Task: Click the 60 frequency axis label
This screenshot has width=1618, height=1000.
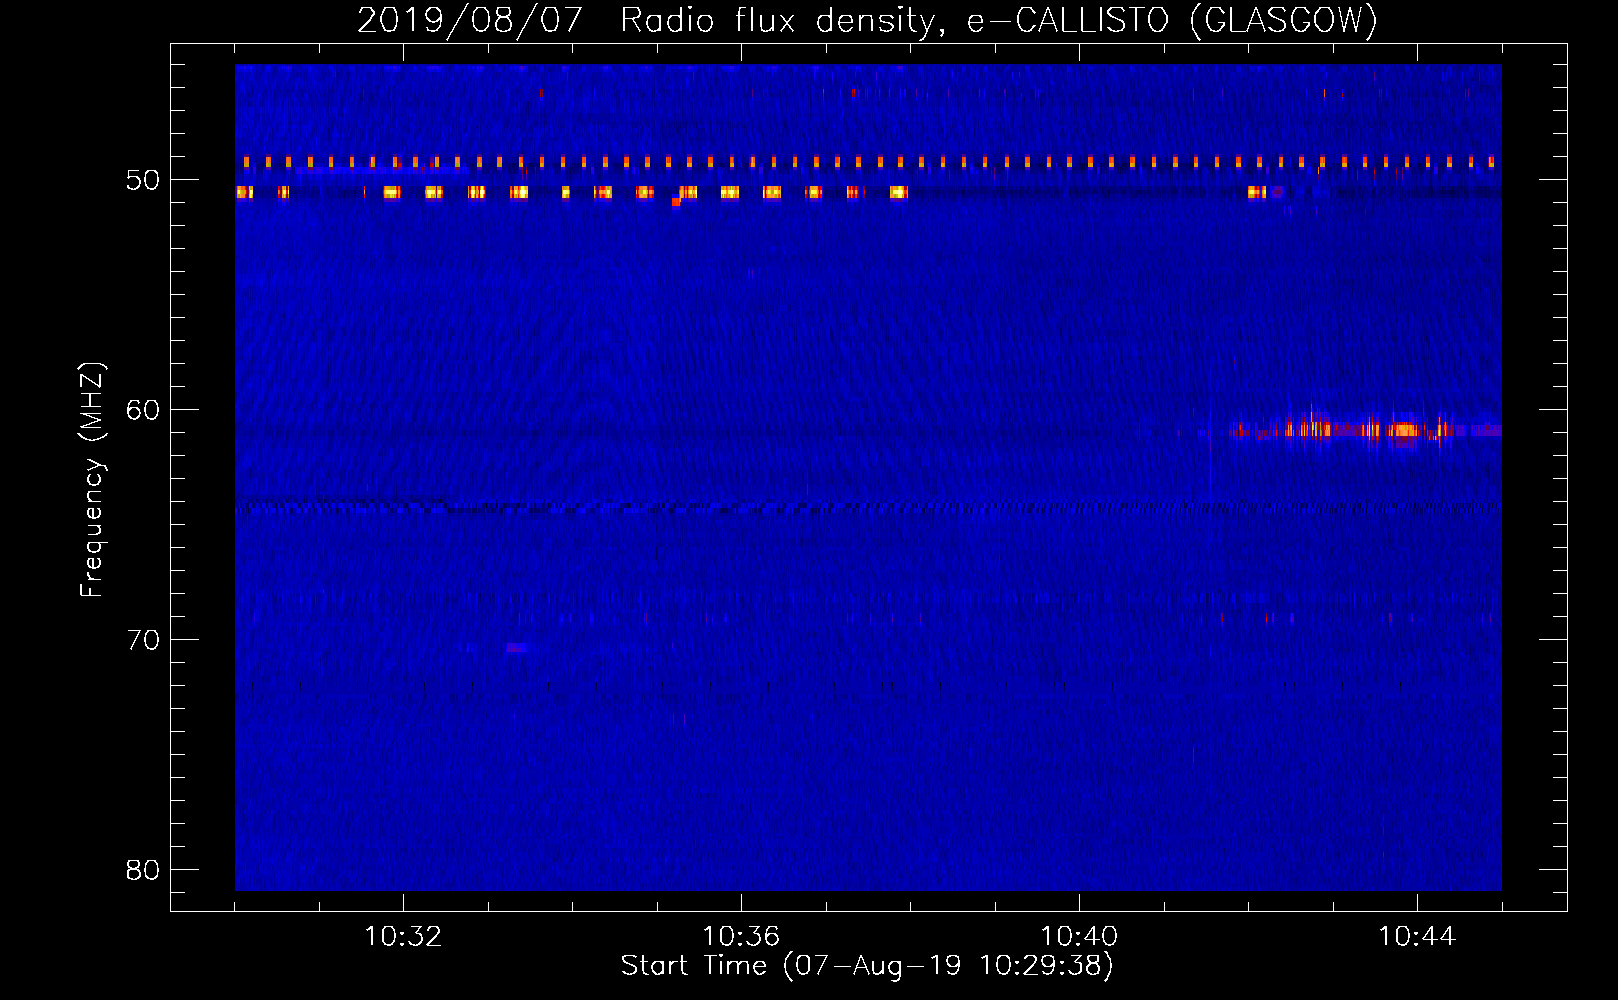Action: click(143, 410)
